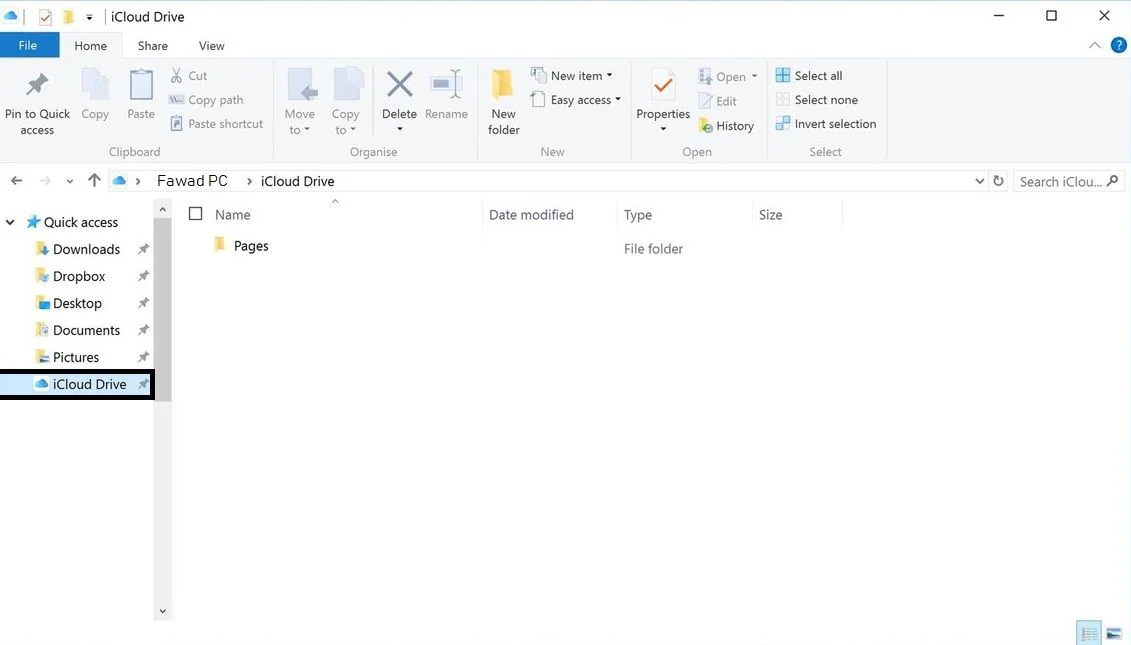Minimize the ribbon with the caret
The width and height of the screenshot is (1131, 645).
pos(1094,45)
